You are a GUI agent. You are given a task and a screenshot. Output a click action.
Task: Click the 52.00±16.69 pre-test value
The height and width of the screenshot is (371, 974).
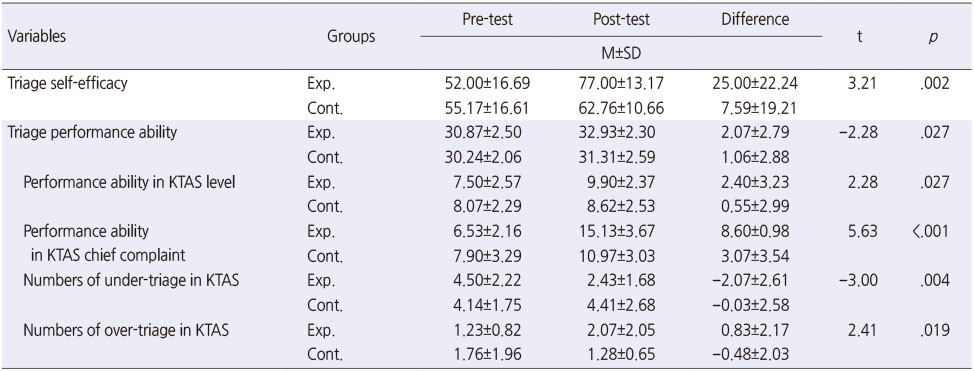488,84
